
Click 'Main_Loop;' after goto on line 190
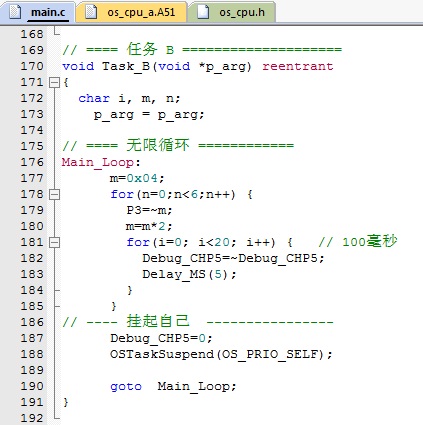(x=197, y=387)
